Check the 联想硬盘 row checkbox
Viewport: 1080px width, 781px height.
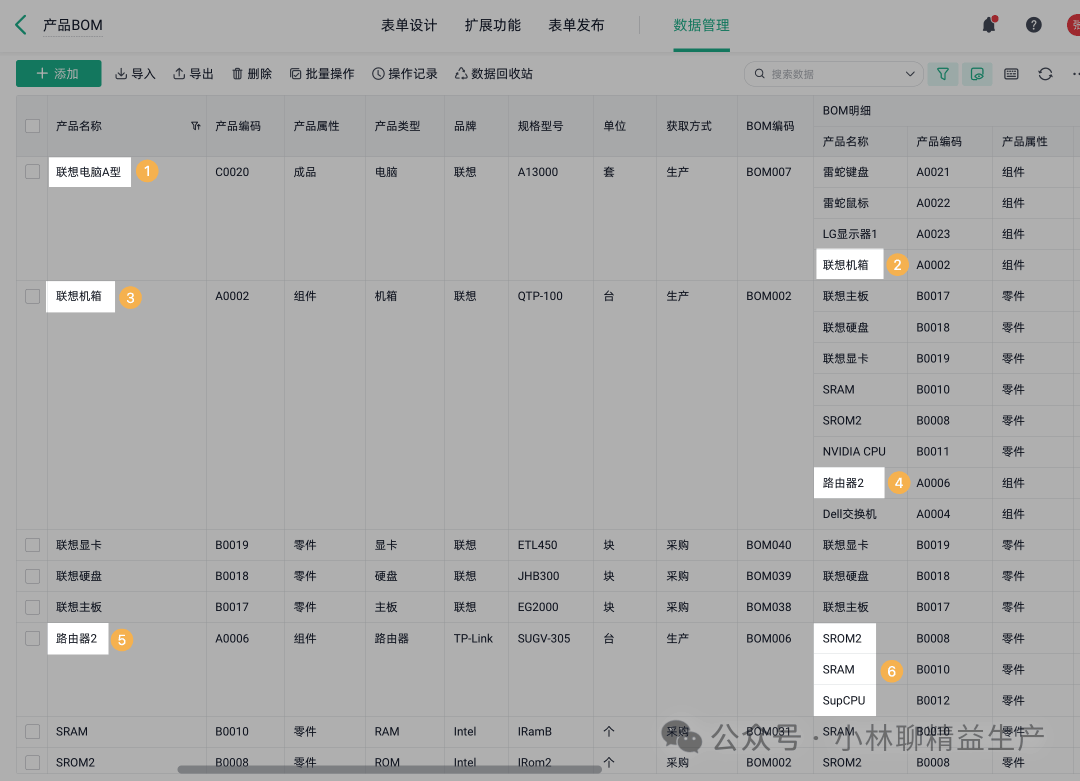click(32, 576)
